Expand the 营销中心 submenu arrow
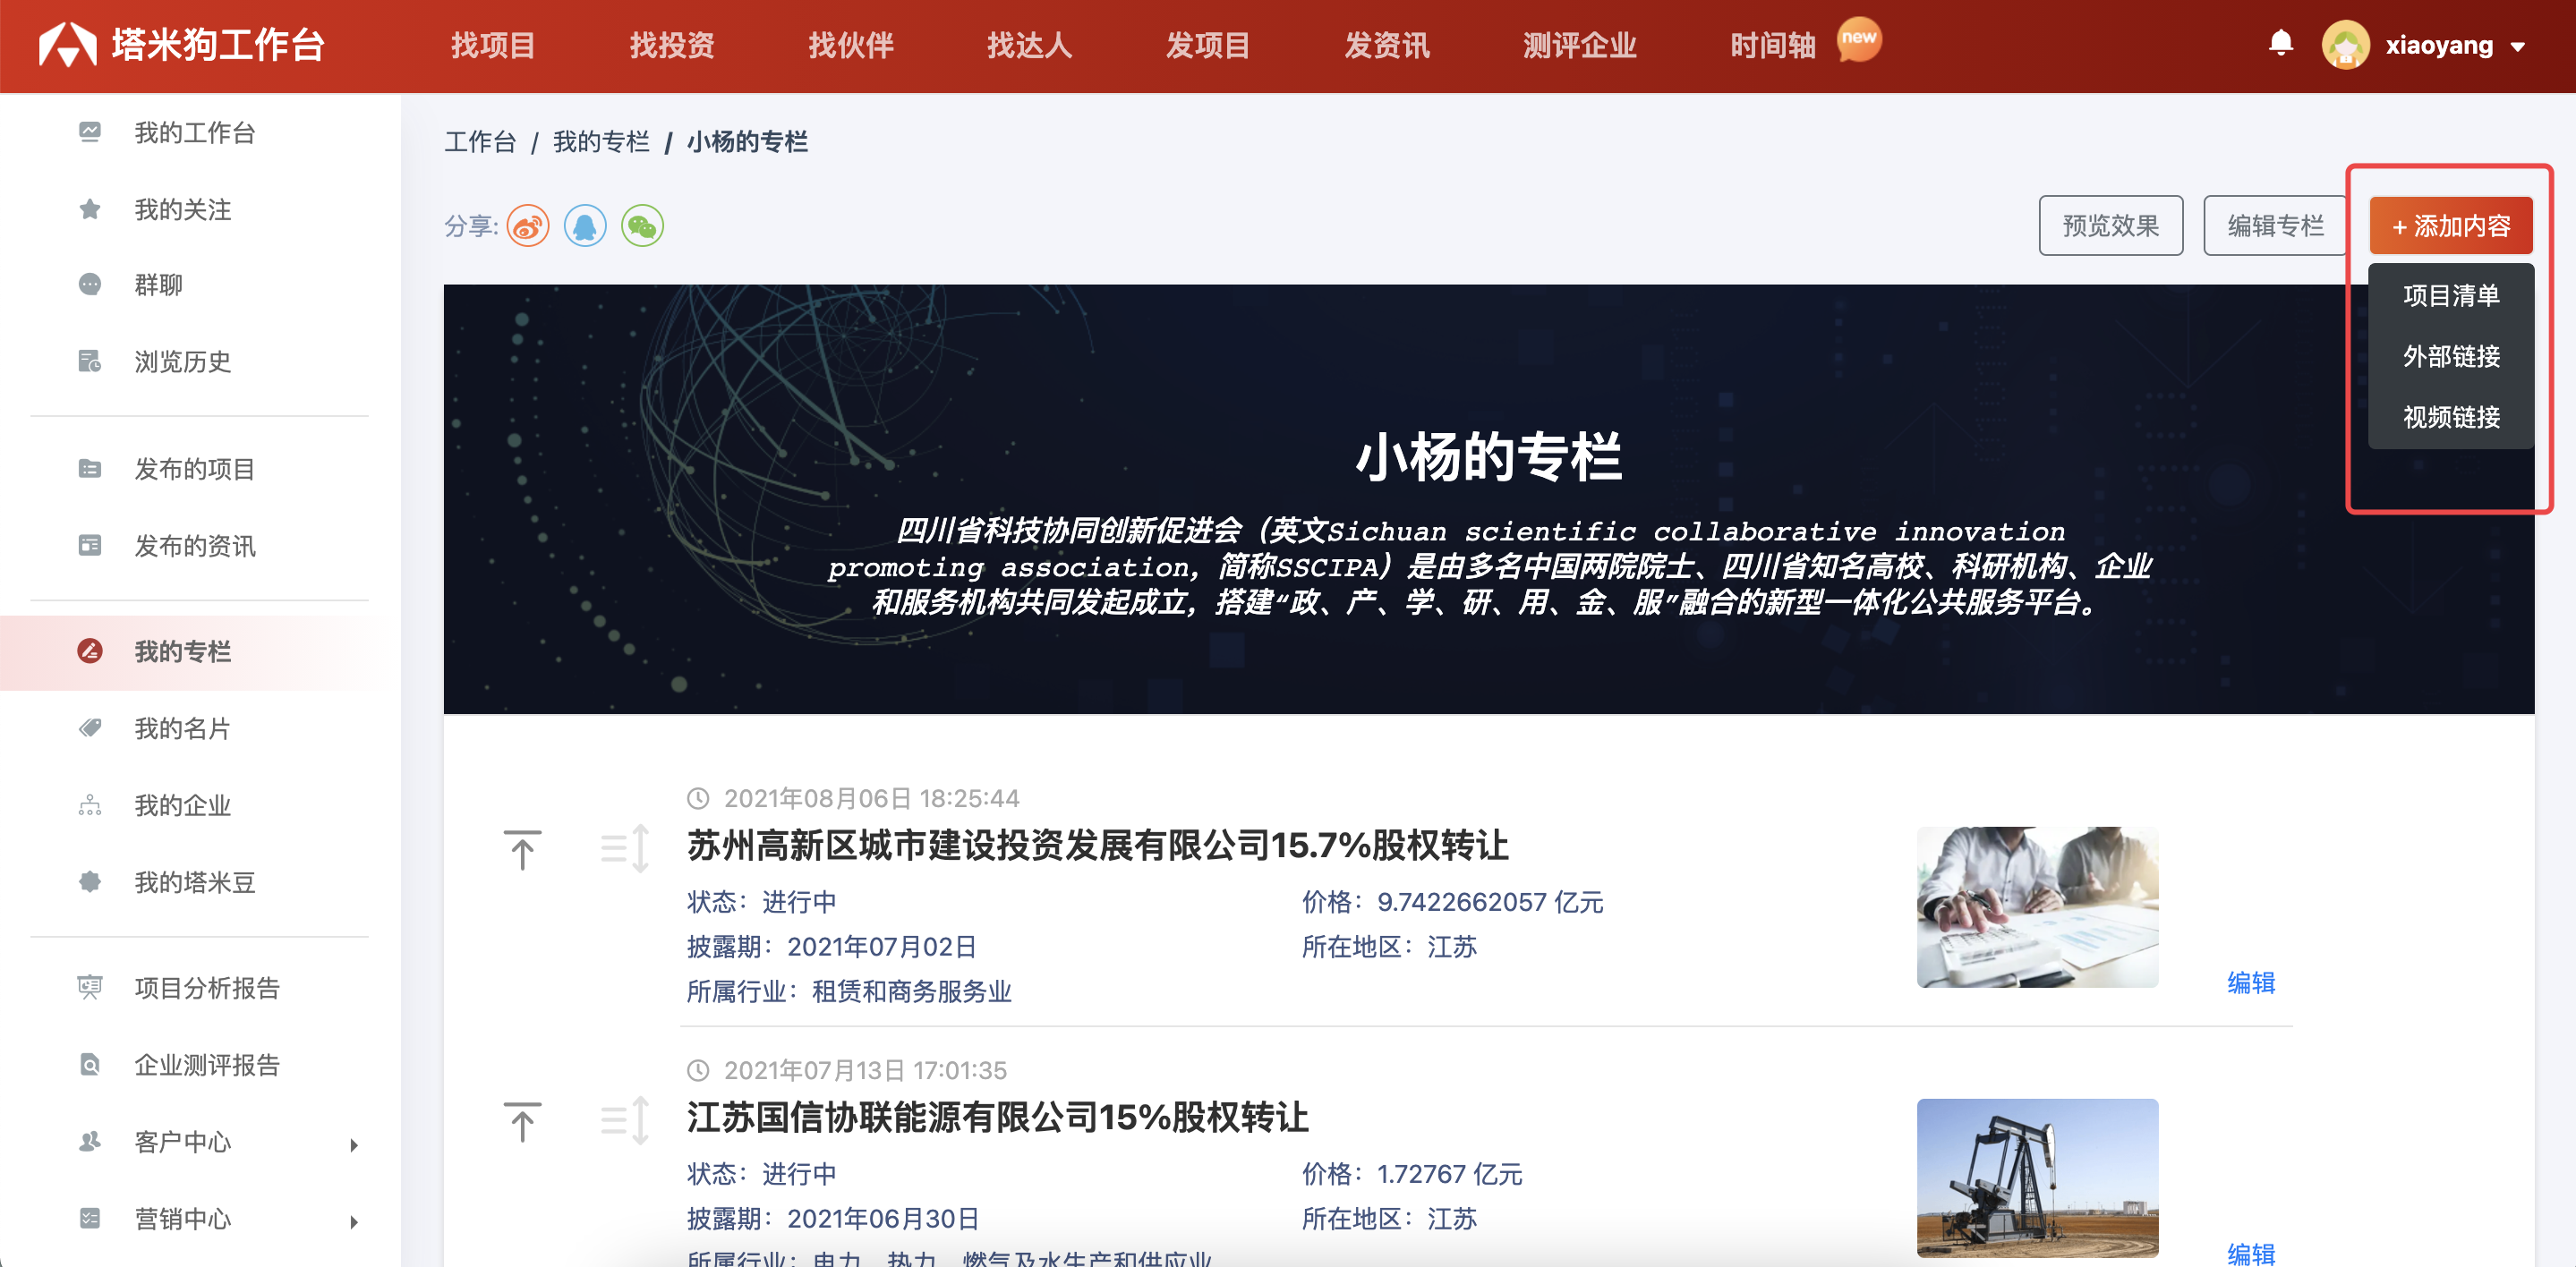Viewport: 2576px width, 1267px height. 354,1221
